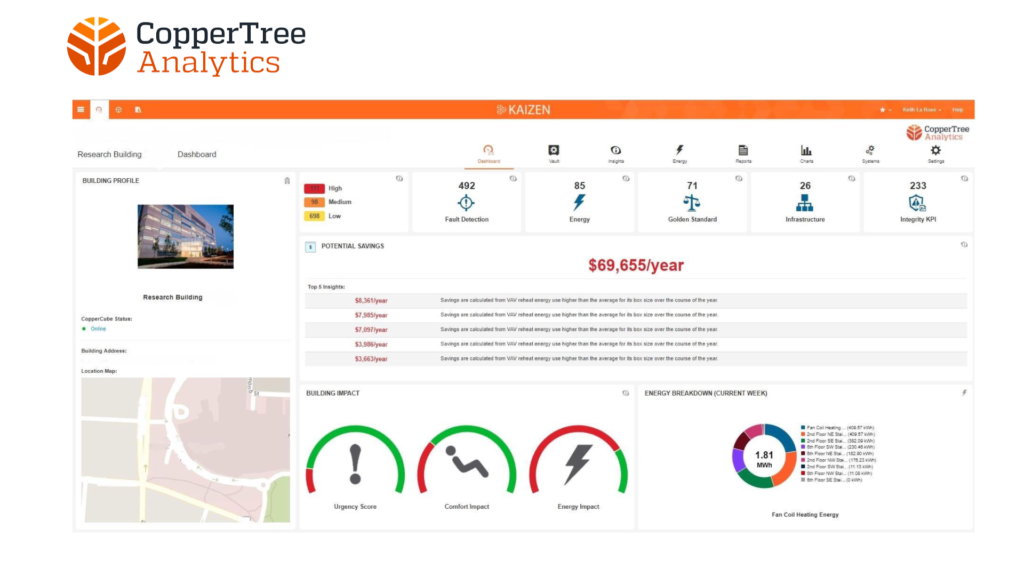Select the Energy Impact gauge
The image size is (1024, 576).
(579, 460)
